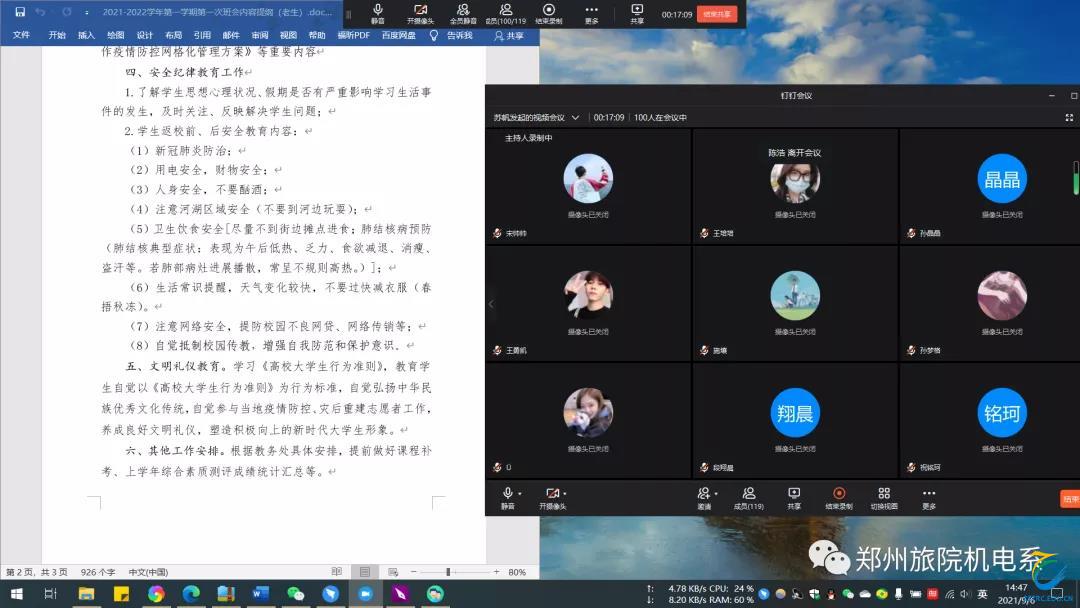
Task: Open 更多 options in top sharing toolbar
Action: (x=592, y=14)
